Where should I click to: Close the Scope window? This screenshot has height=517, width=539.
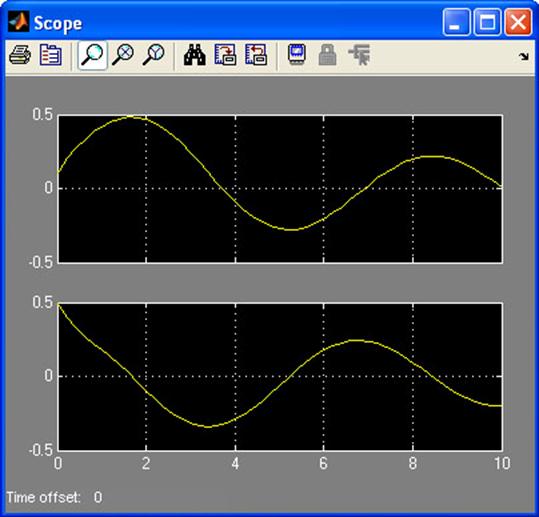pos(518,22)
